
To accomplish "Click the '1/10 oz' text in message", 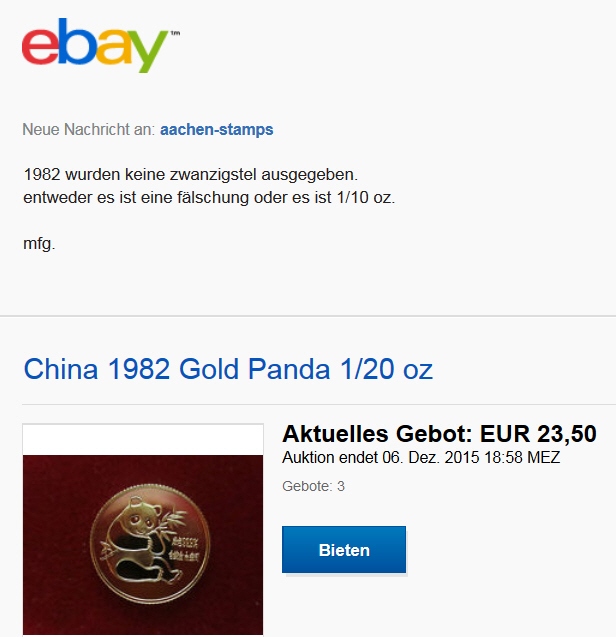I will [365, 198].
